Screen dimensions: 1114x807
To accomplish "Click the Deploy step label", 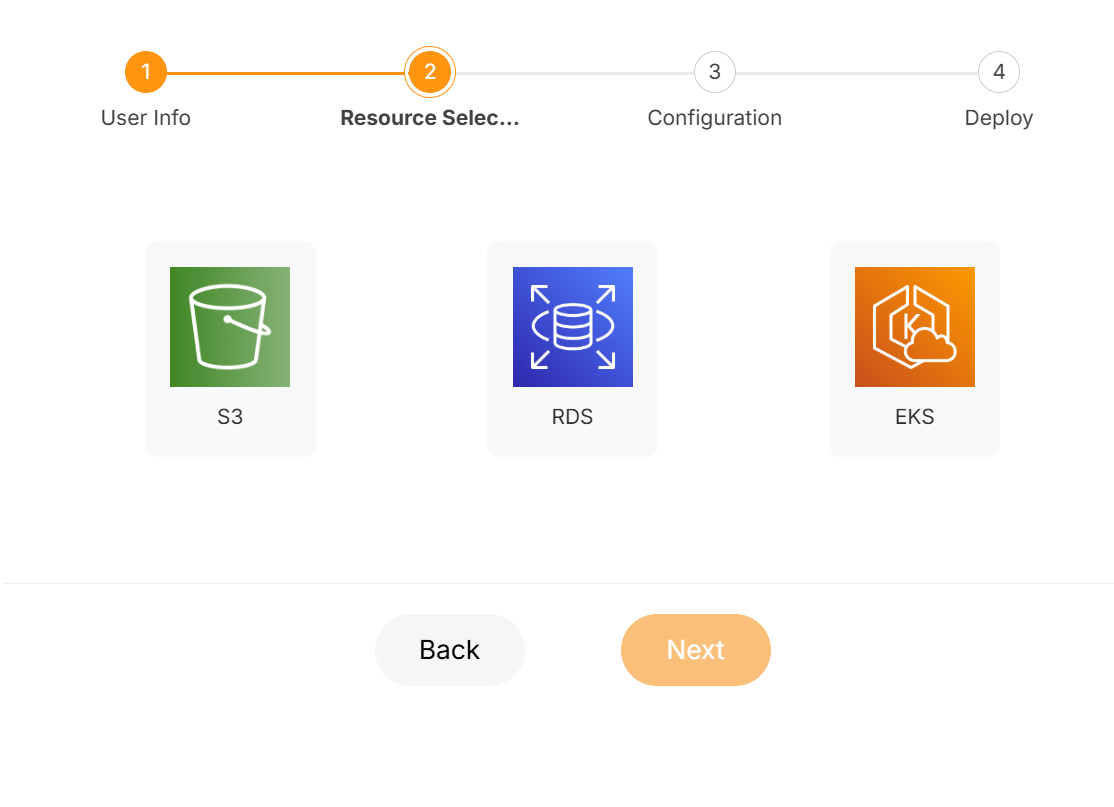I will click(999, 118).
